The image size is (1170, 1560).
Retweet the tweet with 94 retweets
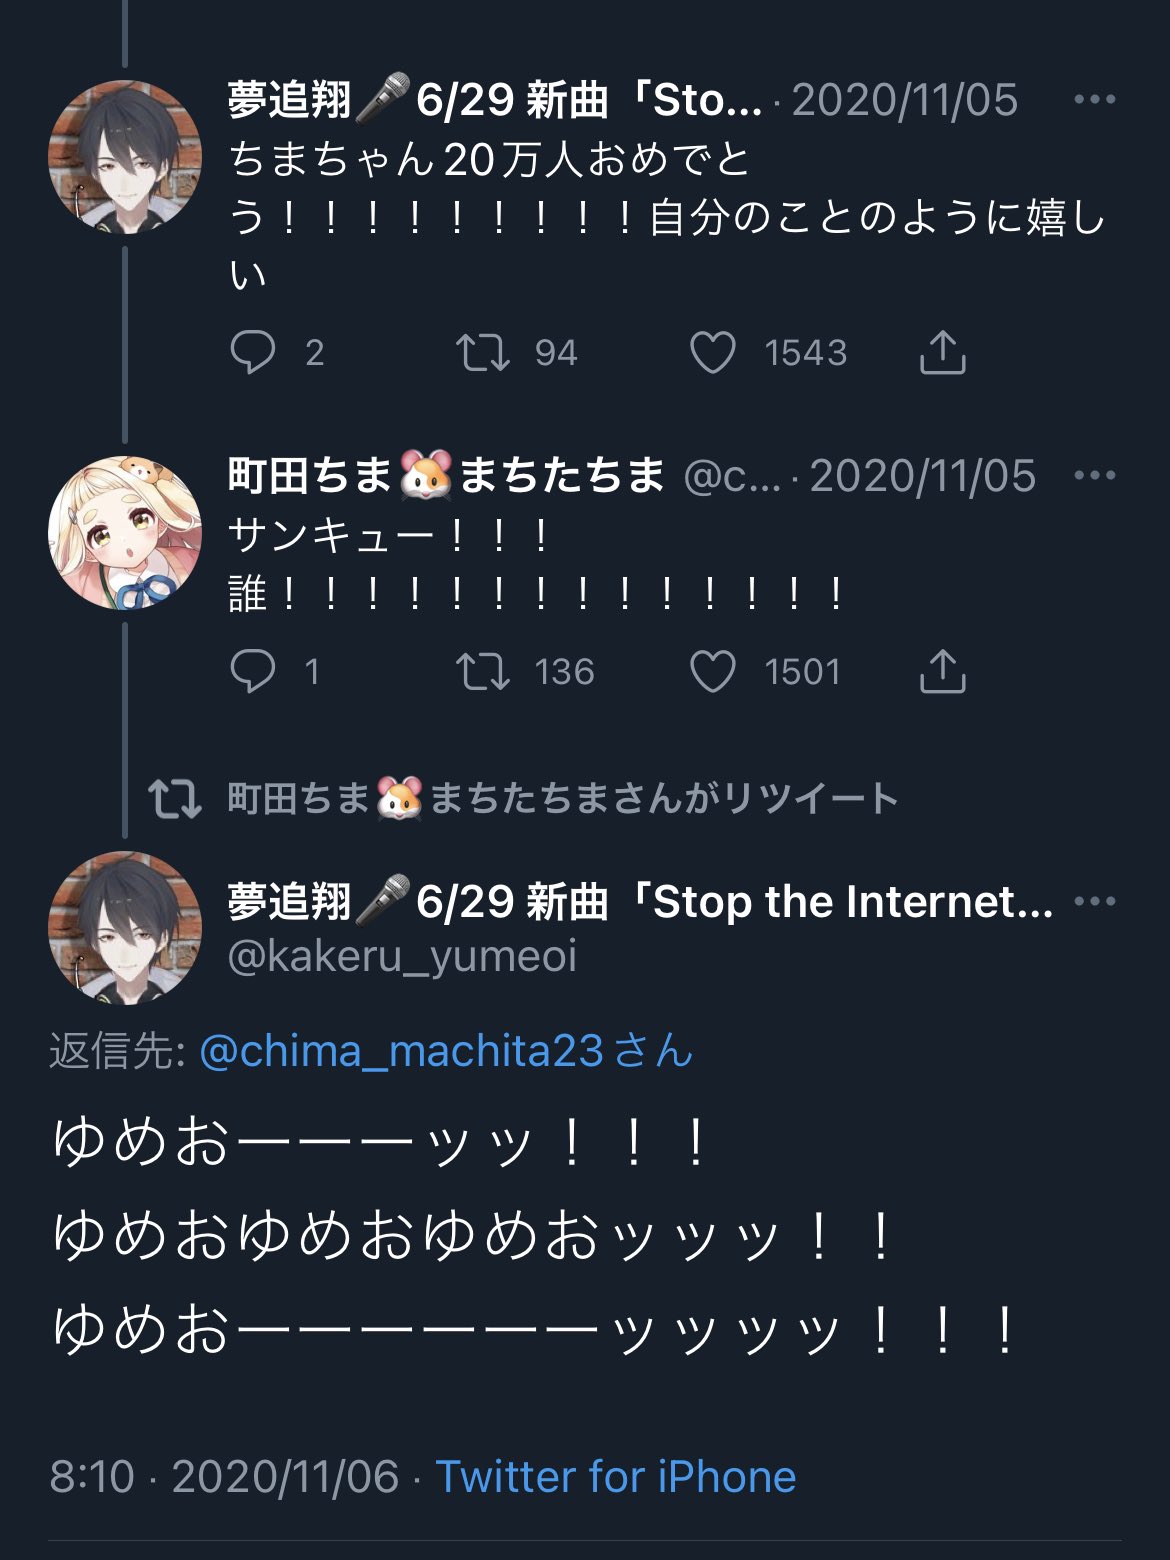point(483,353)
